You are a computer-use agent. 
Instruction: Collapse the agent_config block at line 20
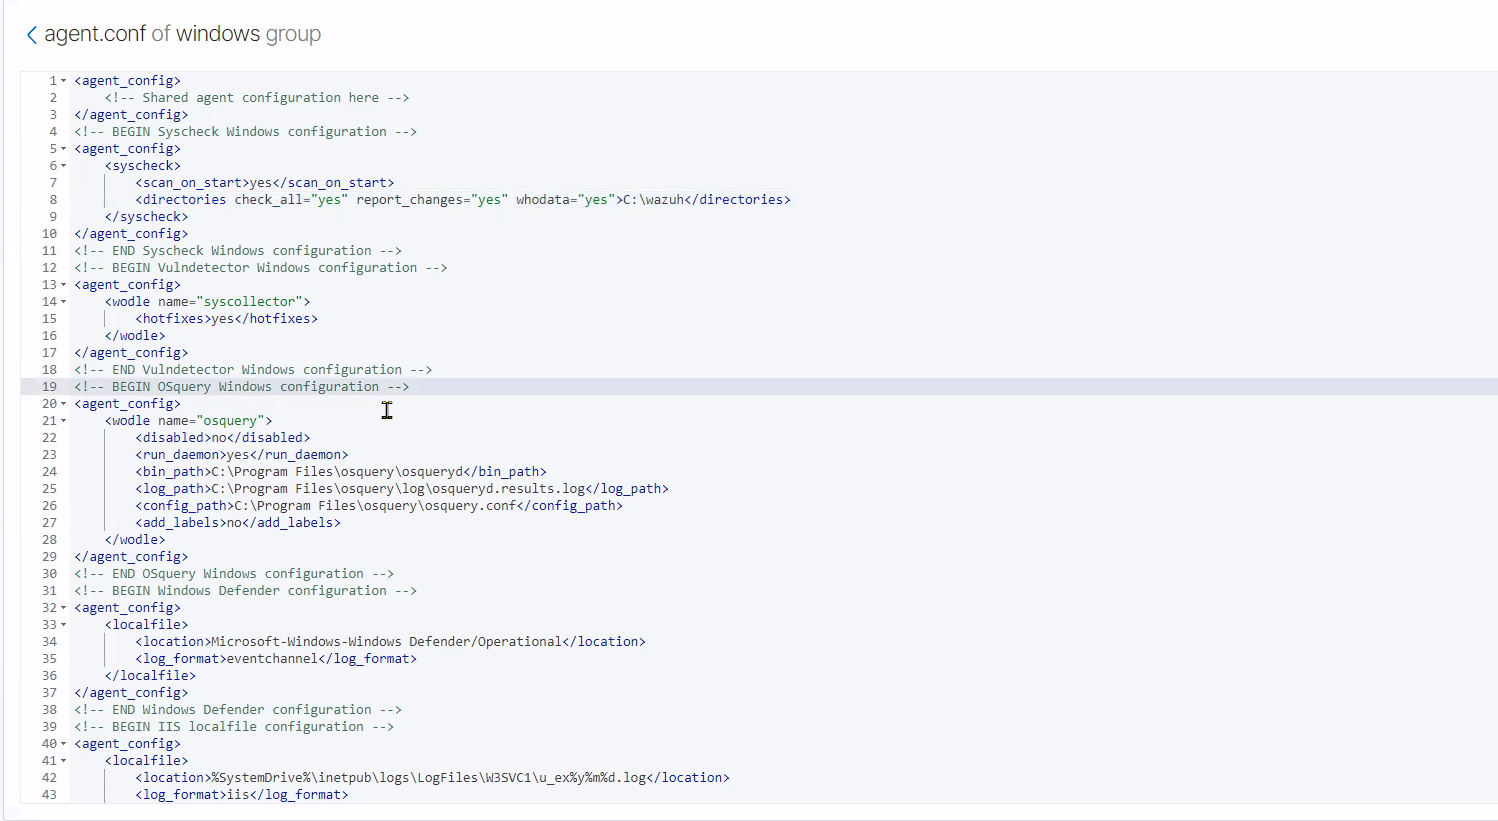pos(64,403)
